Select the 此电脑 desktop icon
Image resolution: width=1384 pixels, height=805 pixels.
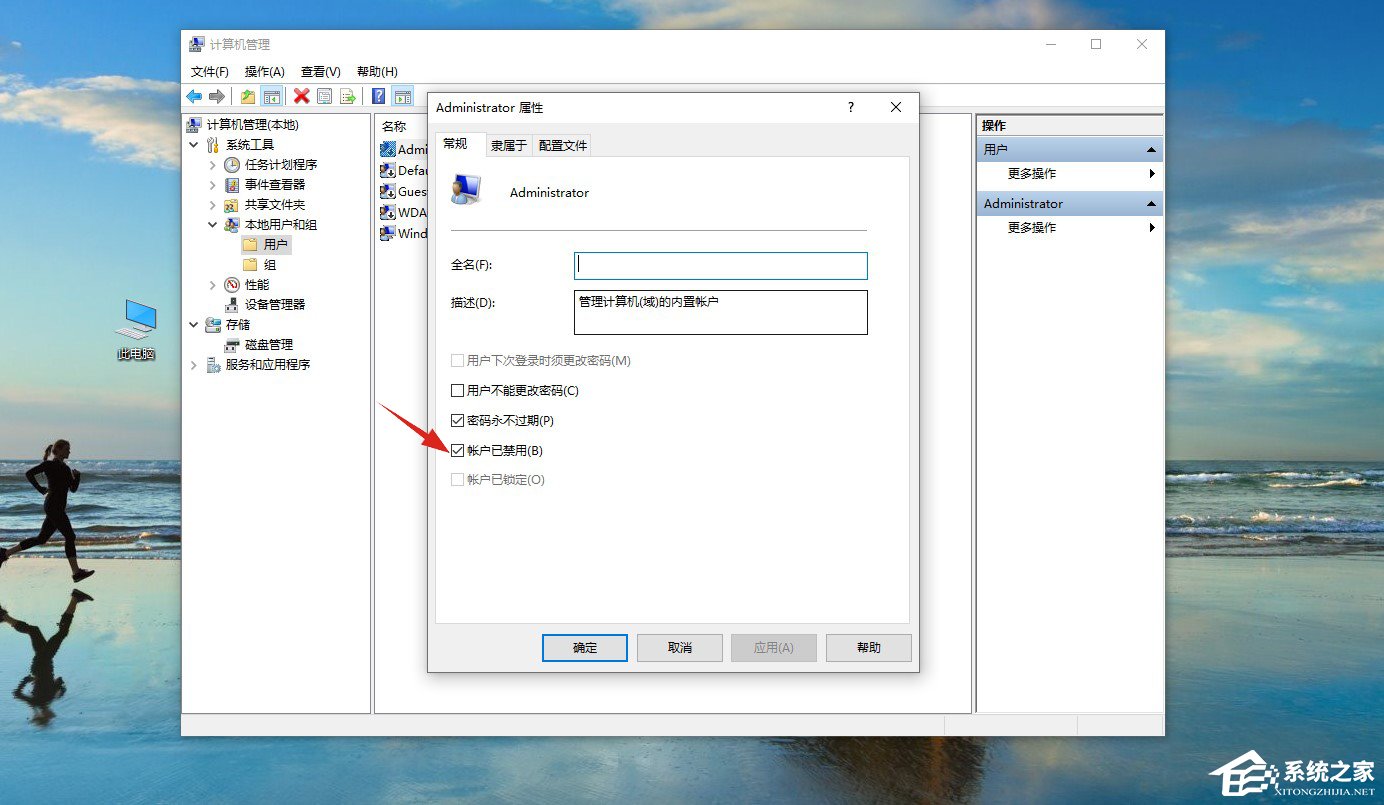tap(136, 330)
